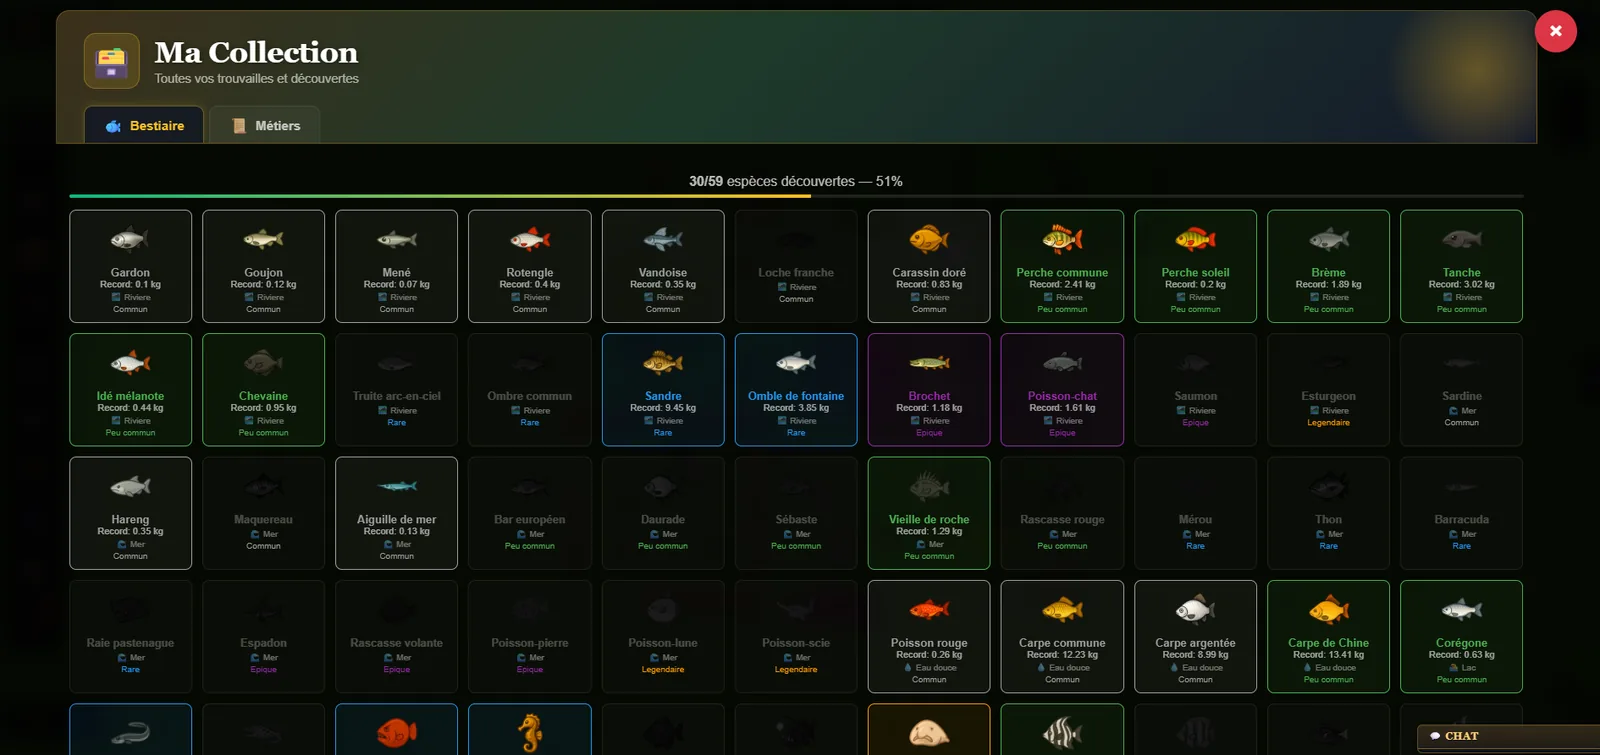Click the Carpe de Chine fish icon
The height and width of the screenshot is (755, 1600).
(1328, 610)
